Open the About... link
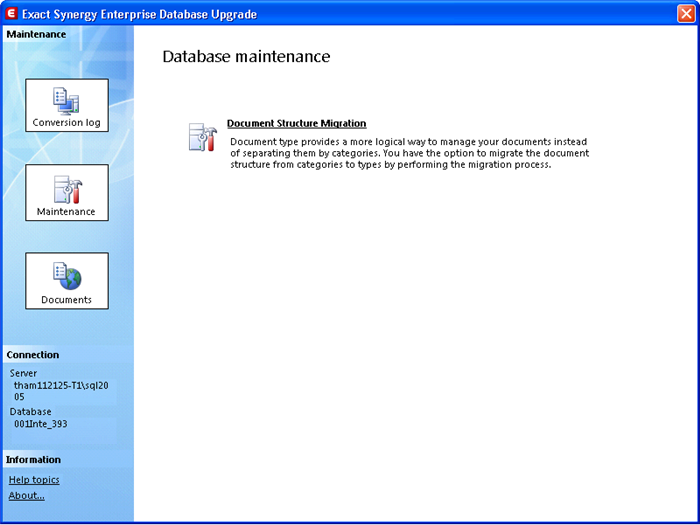This screenshot has width=700, height=525. click(26, 496)
